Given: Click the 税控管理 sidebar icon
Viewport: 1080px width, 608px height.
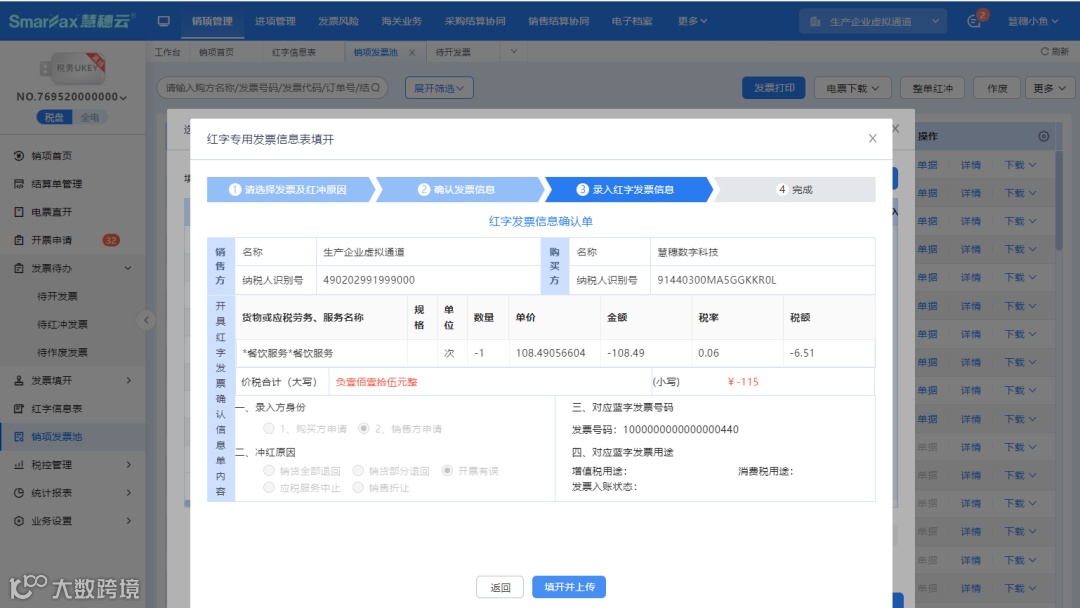Looking at the screenshot, I should [x=19, y=465].
